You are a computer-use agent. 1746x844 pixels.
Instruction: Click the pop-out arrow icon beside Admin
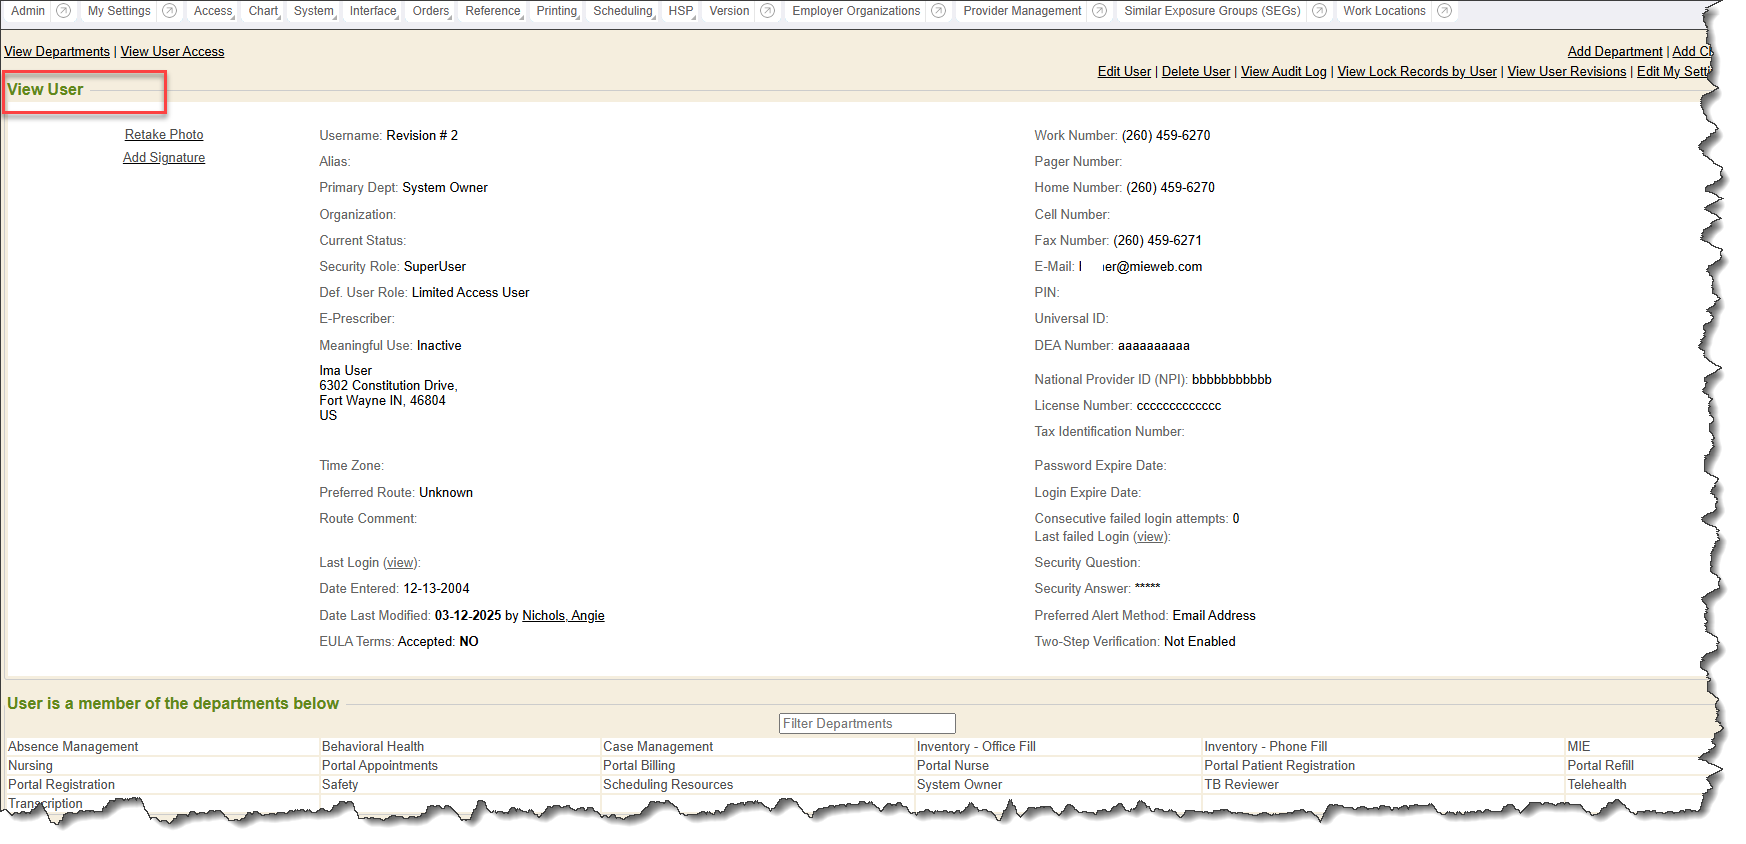point(63,11)
